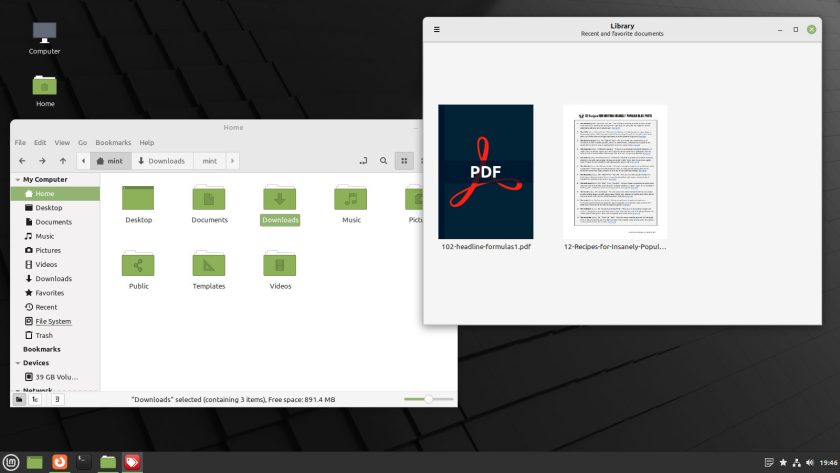Show places sidebar using the status bar folder button

(19, 400)
